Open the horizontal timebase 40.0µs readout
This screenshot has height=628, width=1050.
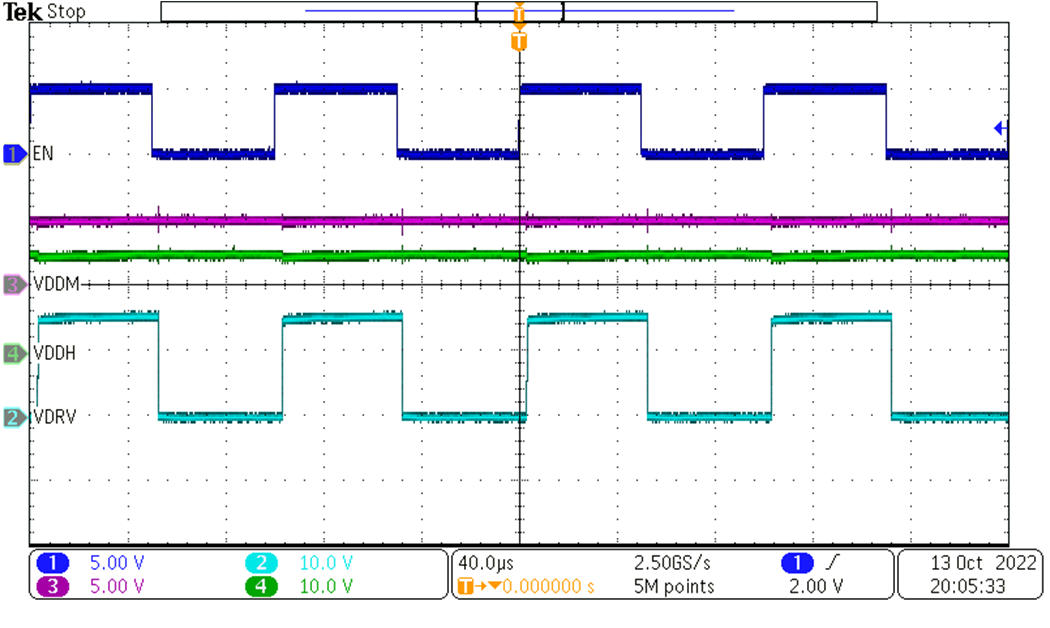[x=484, y=563]
